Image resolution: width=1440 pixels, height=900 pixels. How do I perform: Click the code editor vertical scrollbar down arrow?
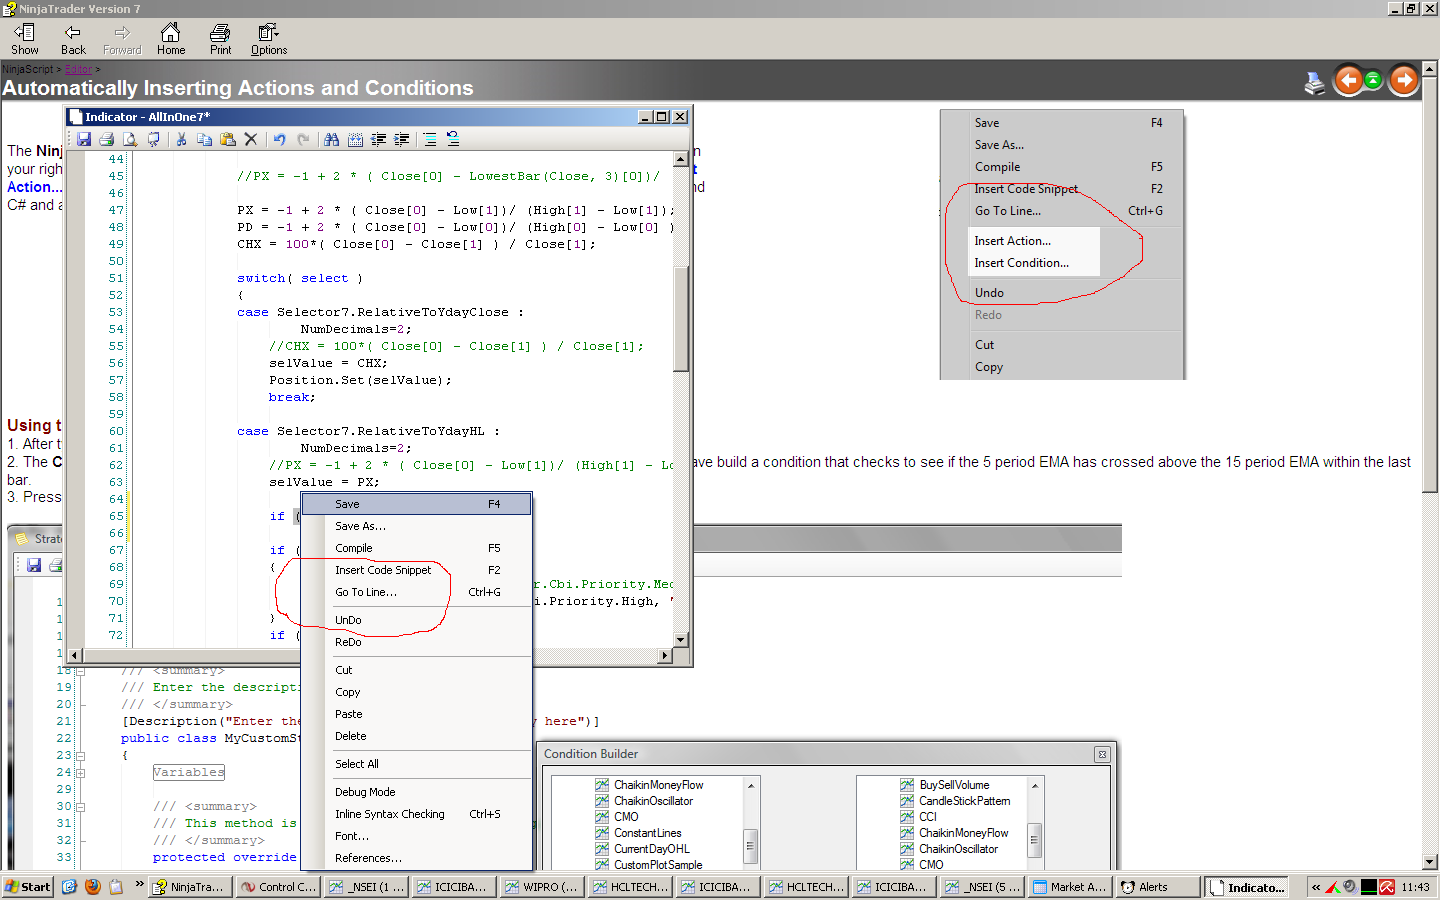[x=680, y=640]
